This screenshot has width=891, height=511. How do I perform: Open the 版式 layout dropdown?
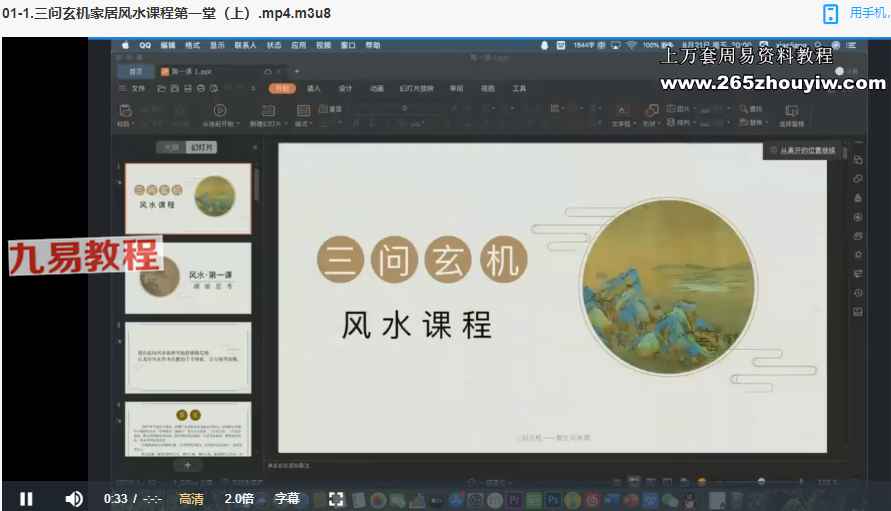coord(303,123)
